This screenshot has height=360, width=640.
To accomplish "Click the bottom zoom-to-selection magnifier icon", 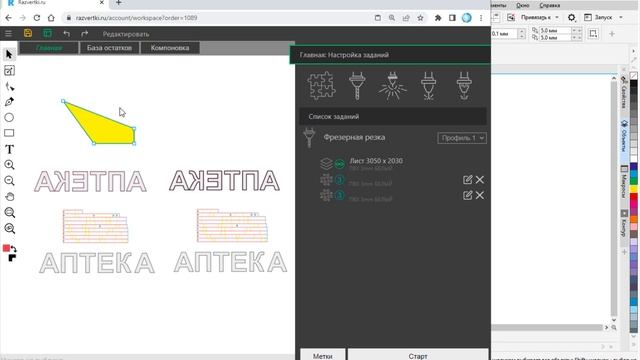I will point(9,229).
